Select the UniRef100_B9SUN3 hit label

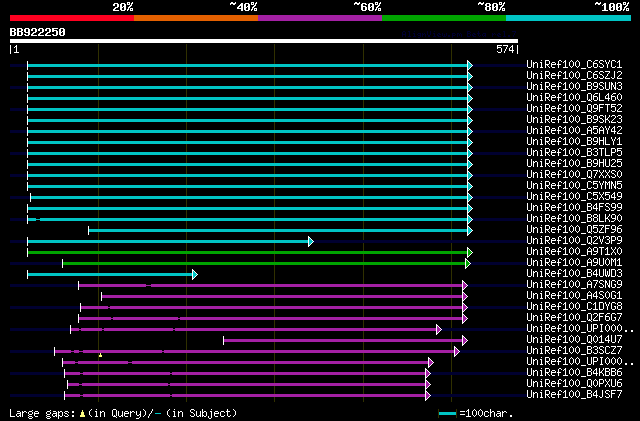(574, 86)
